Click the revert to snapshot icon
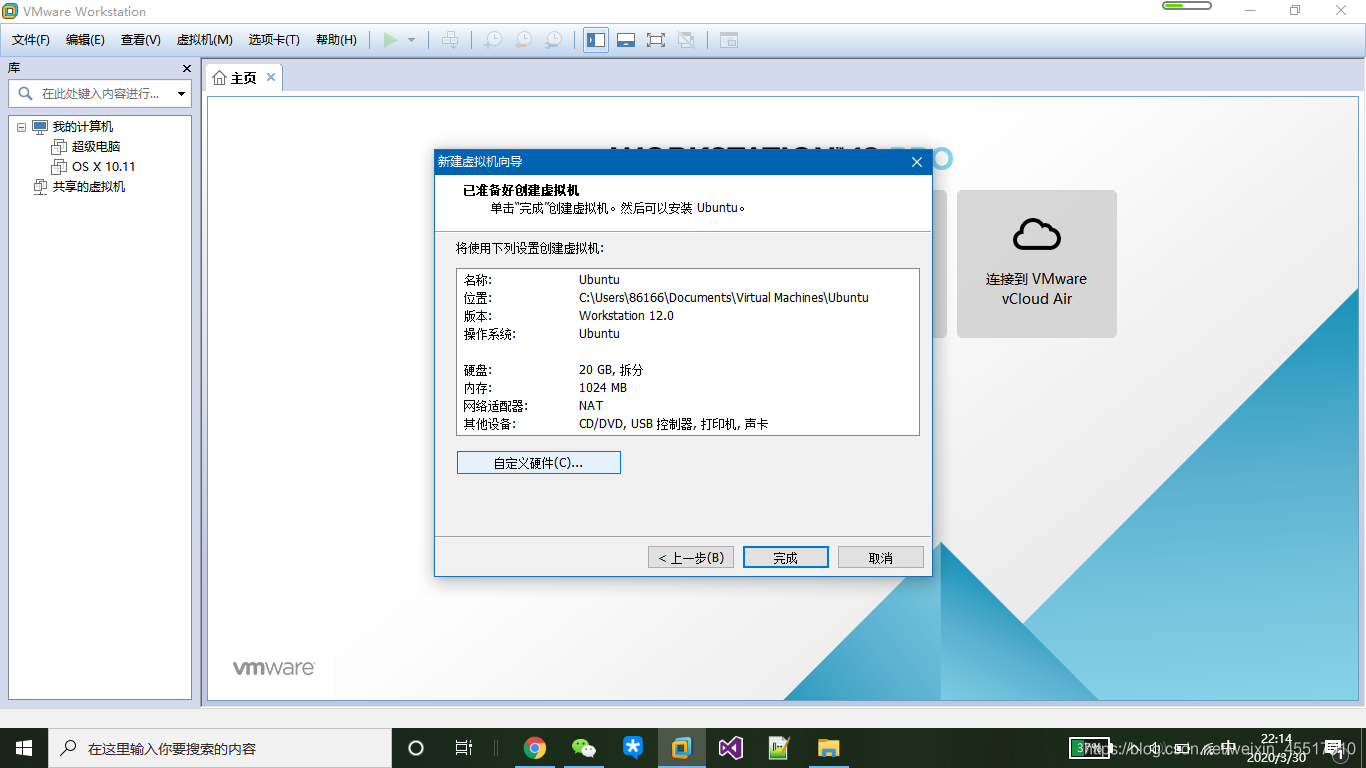 [523, 40]
